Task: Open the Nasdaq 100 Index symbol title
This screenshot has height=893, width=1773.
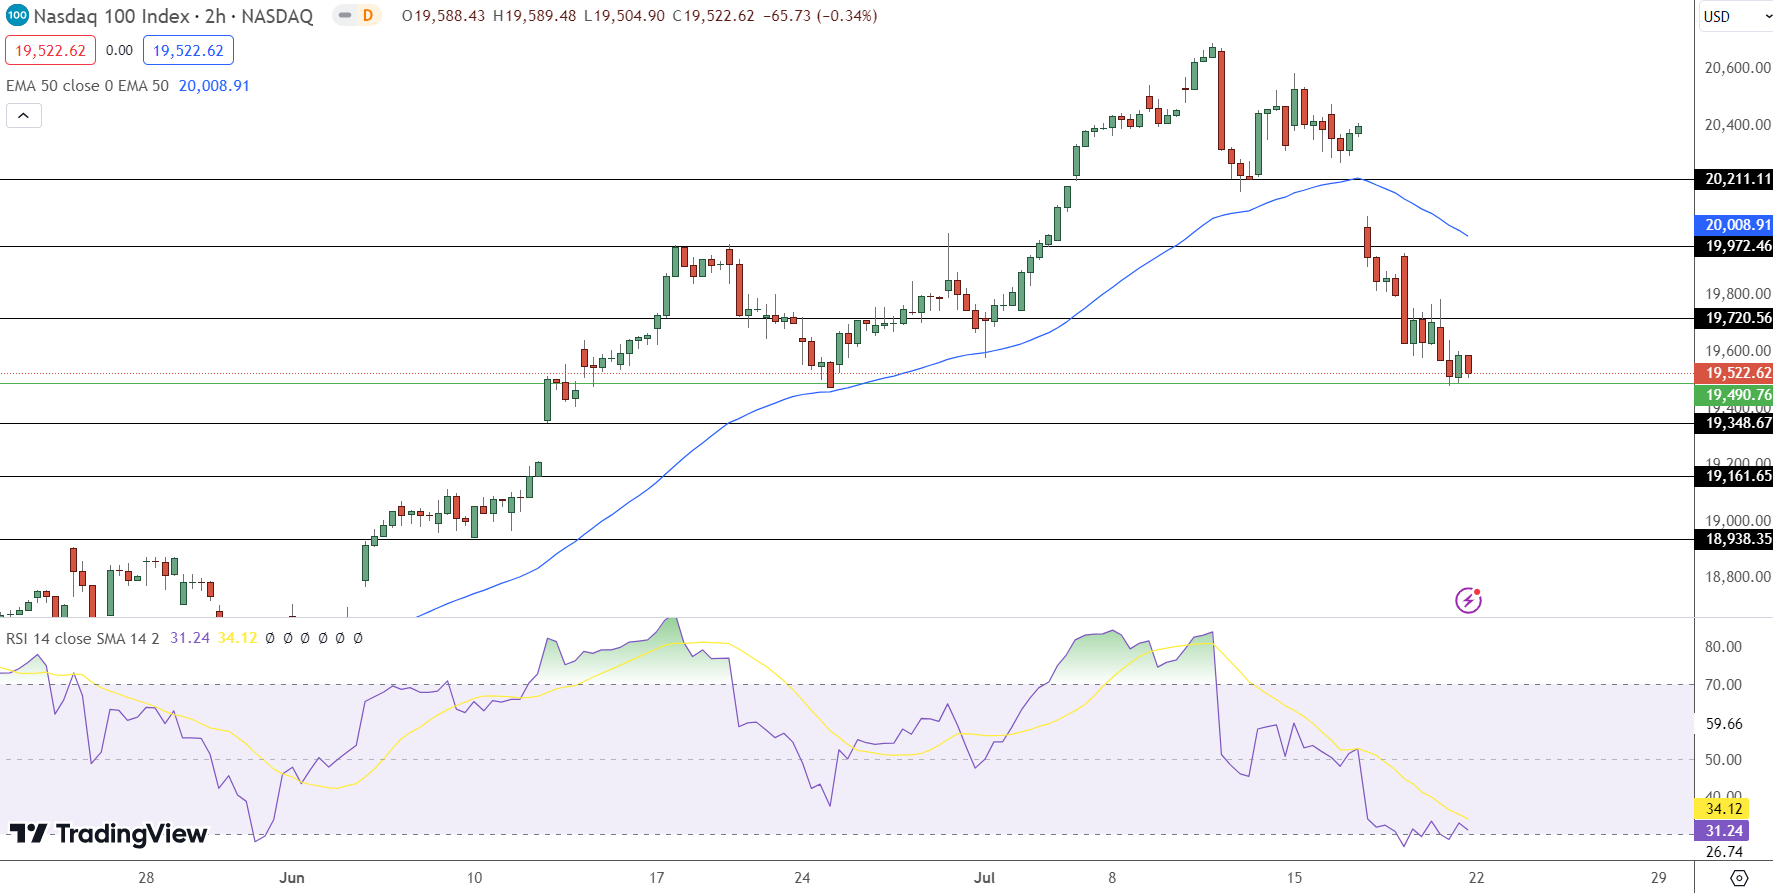Action: (173, 16)
